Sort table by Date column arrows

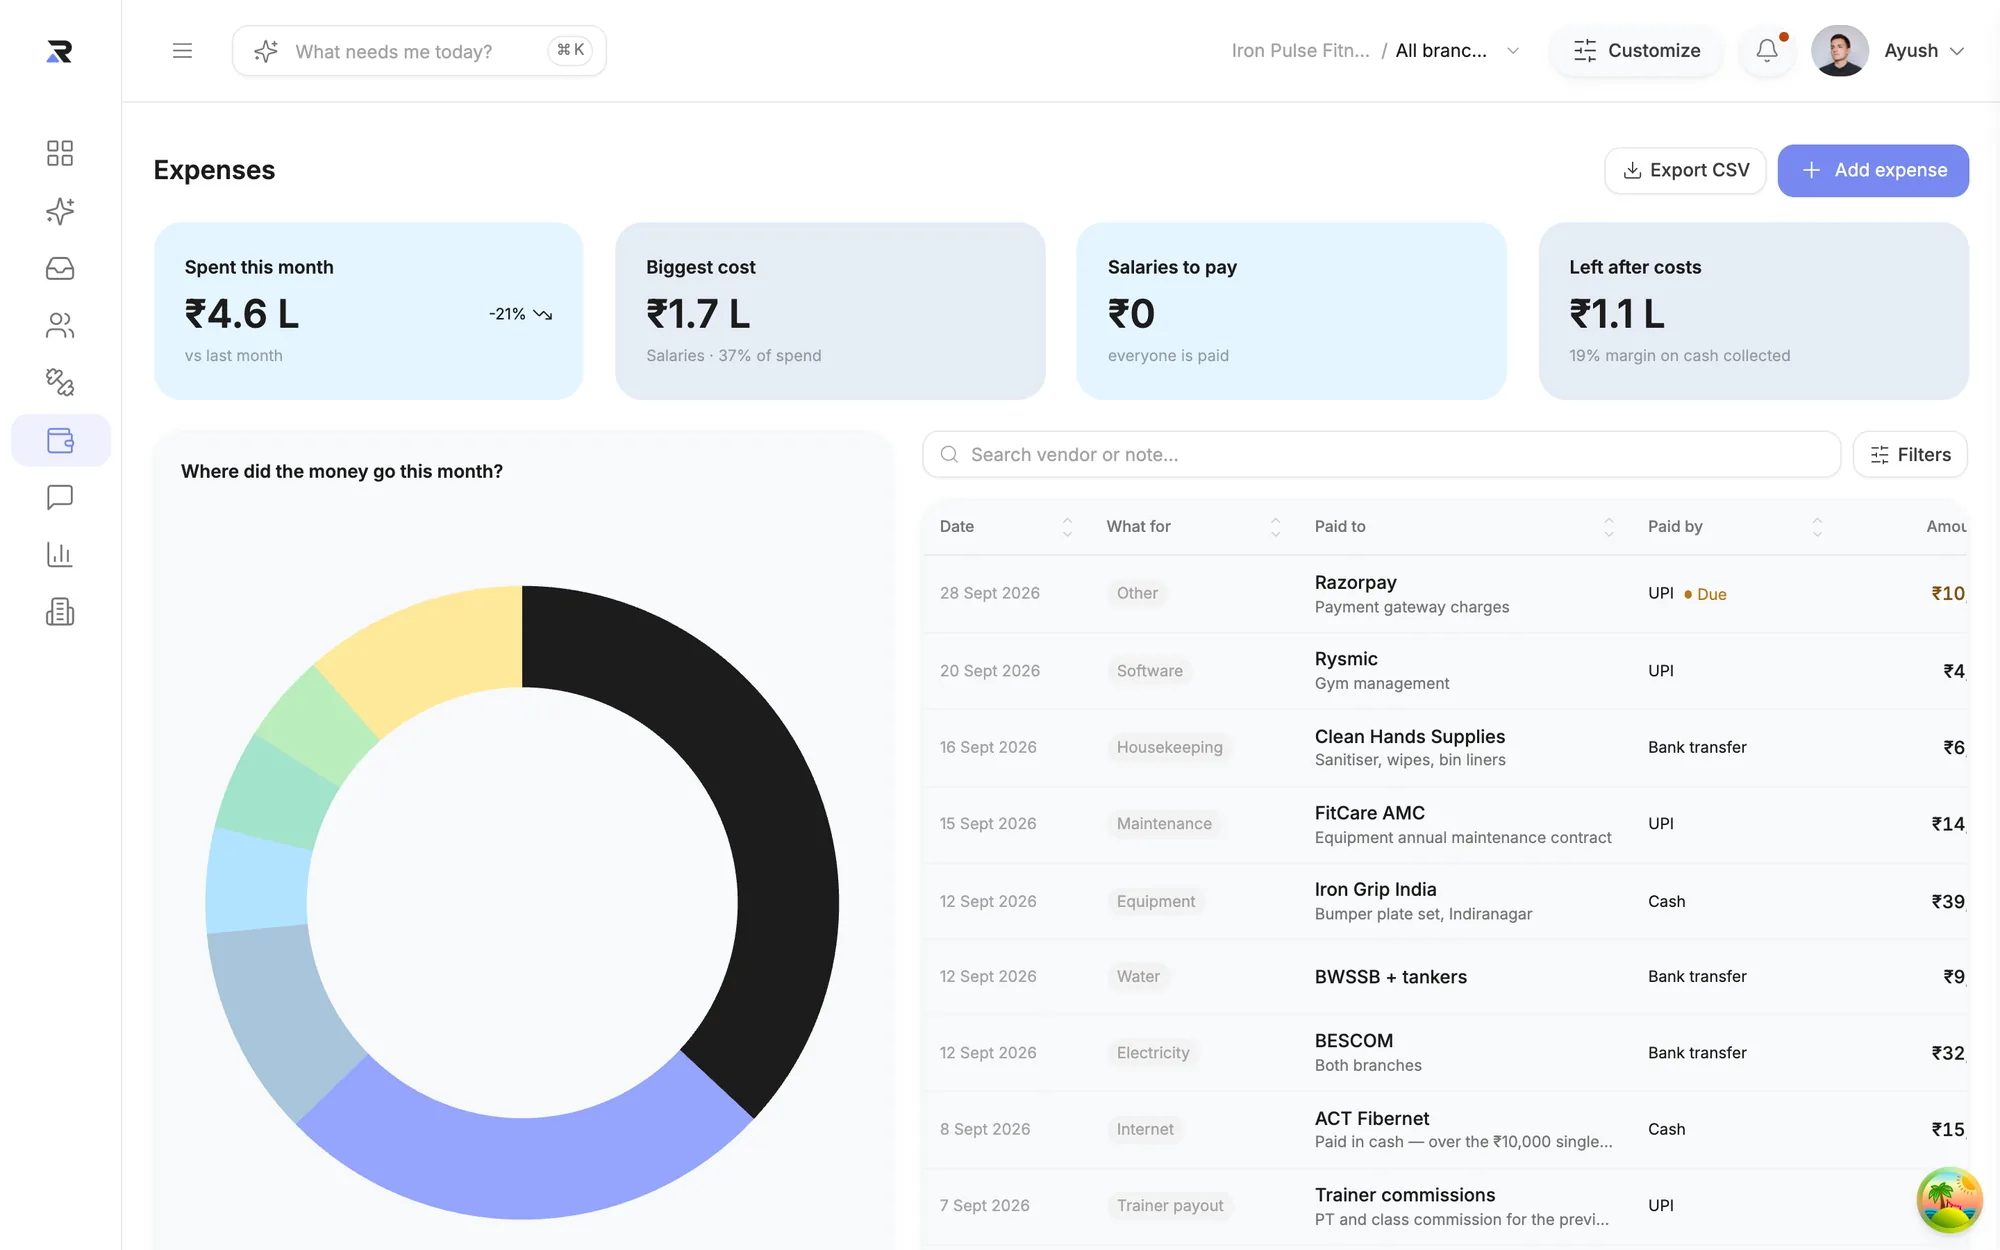tap(1067, 527)
